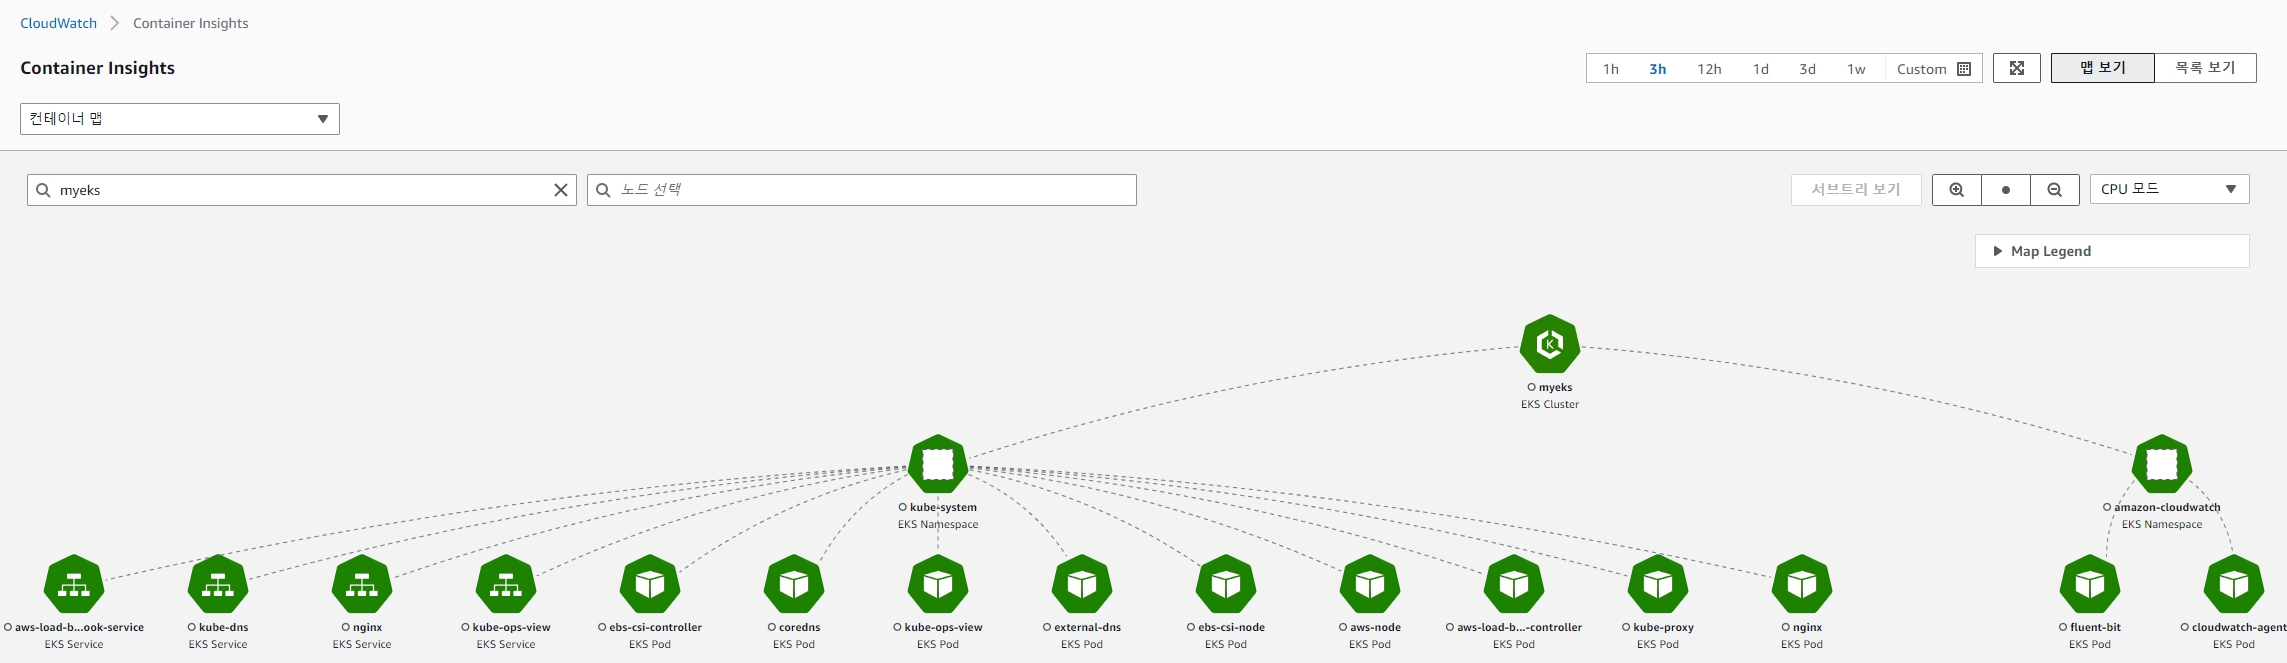2287x663 pixels.
Task: Switch to 맵 보기 map view
Action: (x=2103, y=68)
